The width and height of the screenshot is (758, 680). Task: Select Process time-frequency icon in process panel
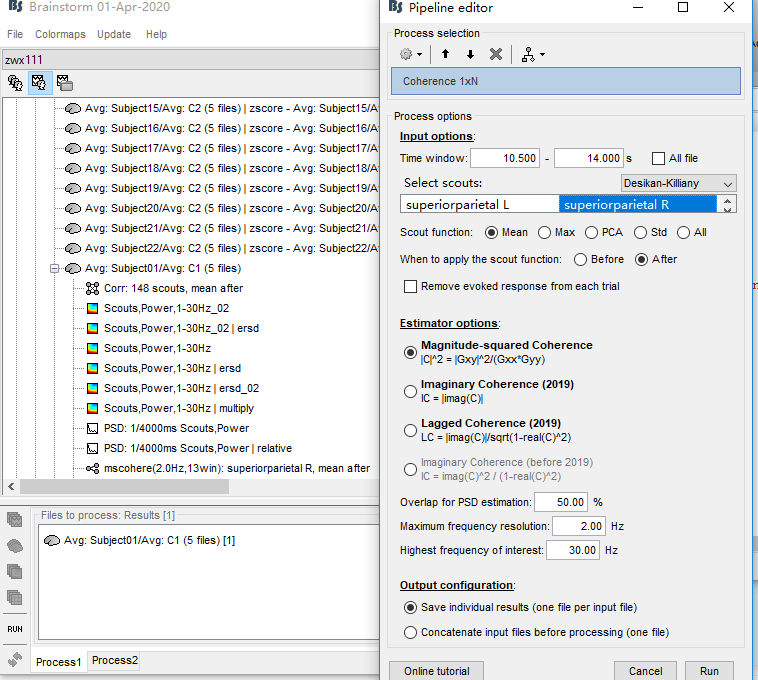pyautogui.click(x=15, y=572)
